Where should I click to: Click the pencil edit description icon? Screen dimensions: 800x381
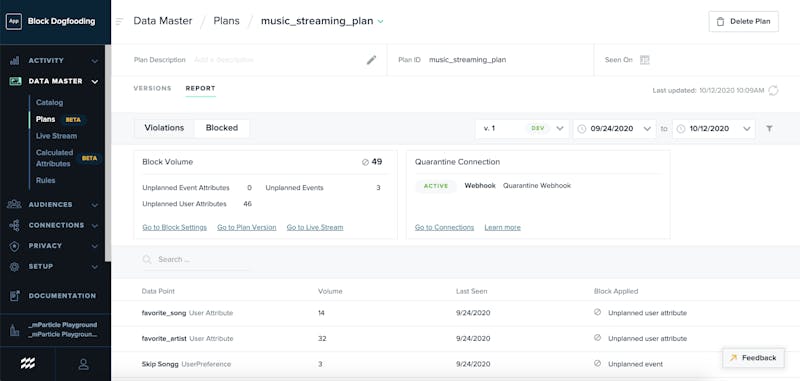[x=371, y=60]
